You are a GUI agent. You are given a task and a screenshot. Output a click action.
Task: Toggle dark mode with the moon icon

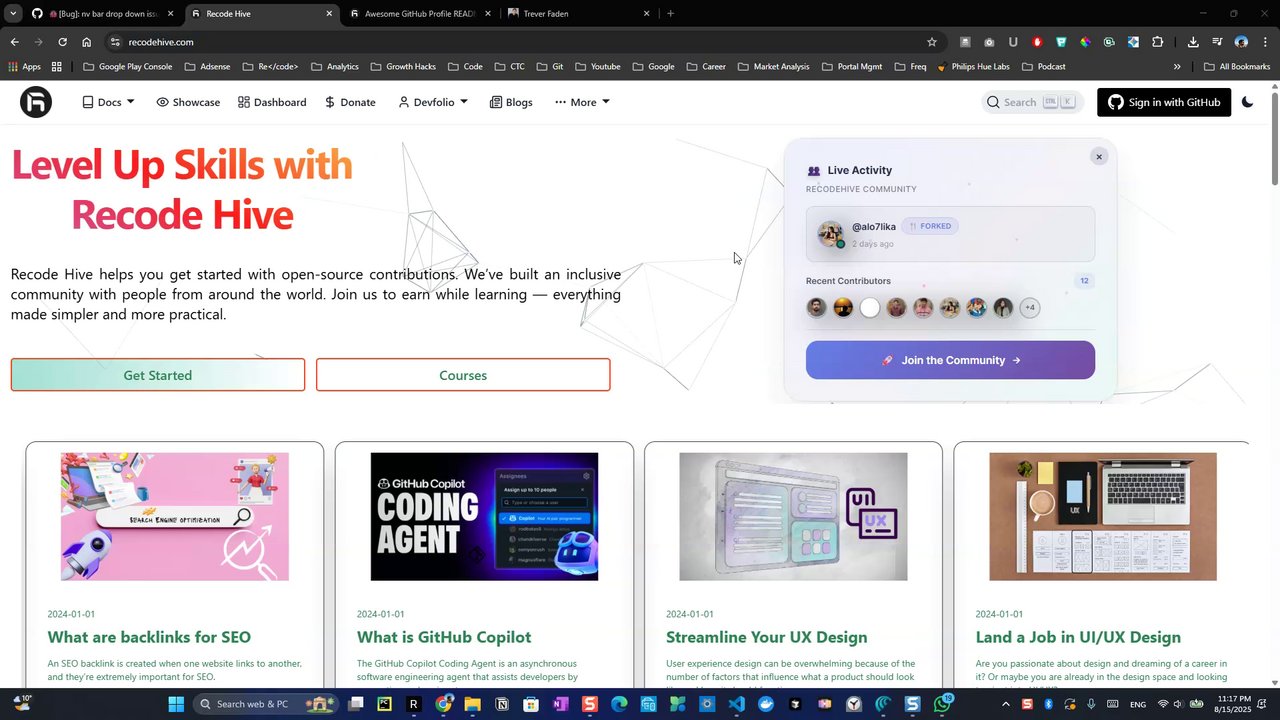pyautogui.click(x=1247, y=102)
